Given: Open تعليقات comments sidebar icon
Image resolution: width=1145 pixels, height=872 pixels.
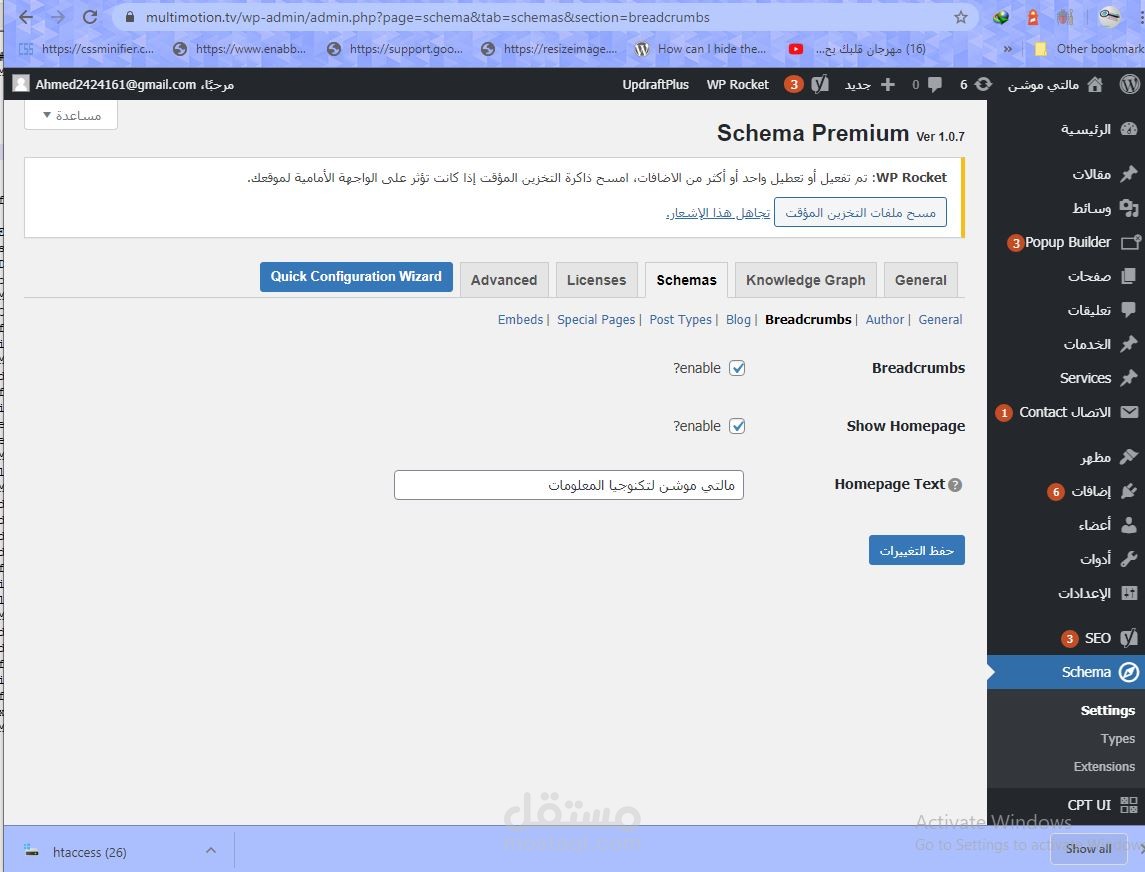Looking at the screenshot, I should pyautogui.click(x=1129, y=310).
